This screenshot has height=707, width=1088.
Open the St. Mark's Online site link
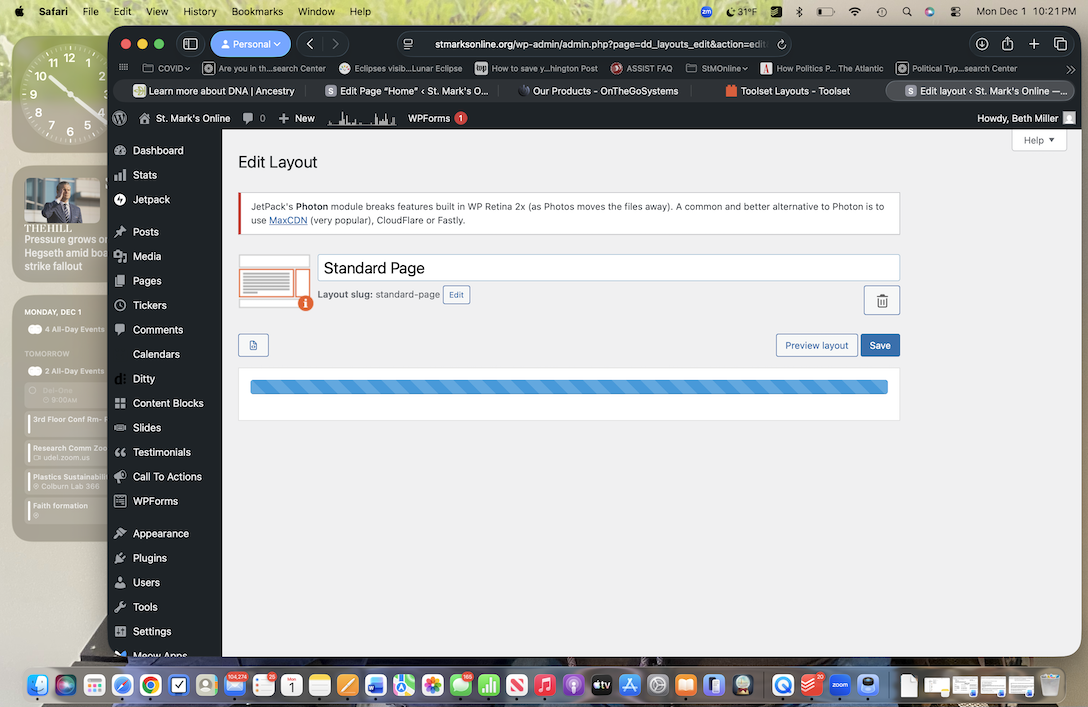tap(185, 119)
